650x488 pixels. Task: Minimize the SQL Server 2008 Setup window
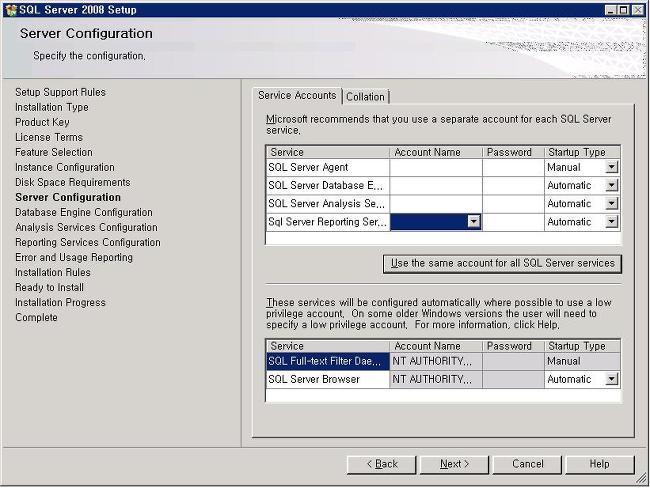coord(610,10)
